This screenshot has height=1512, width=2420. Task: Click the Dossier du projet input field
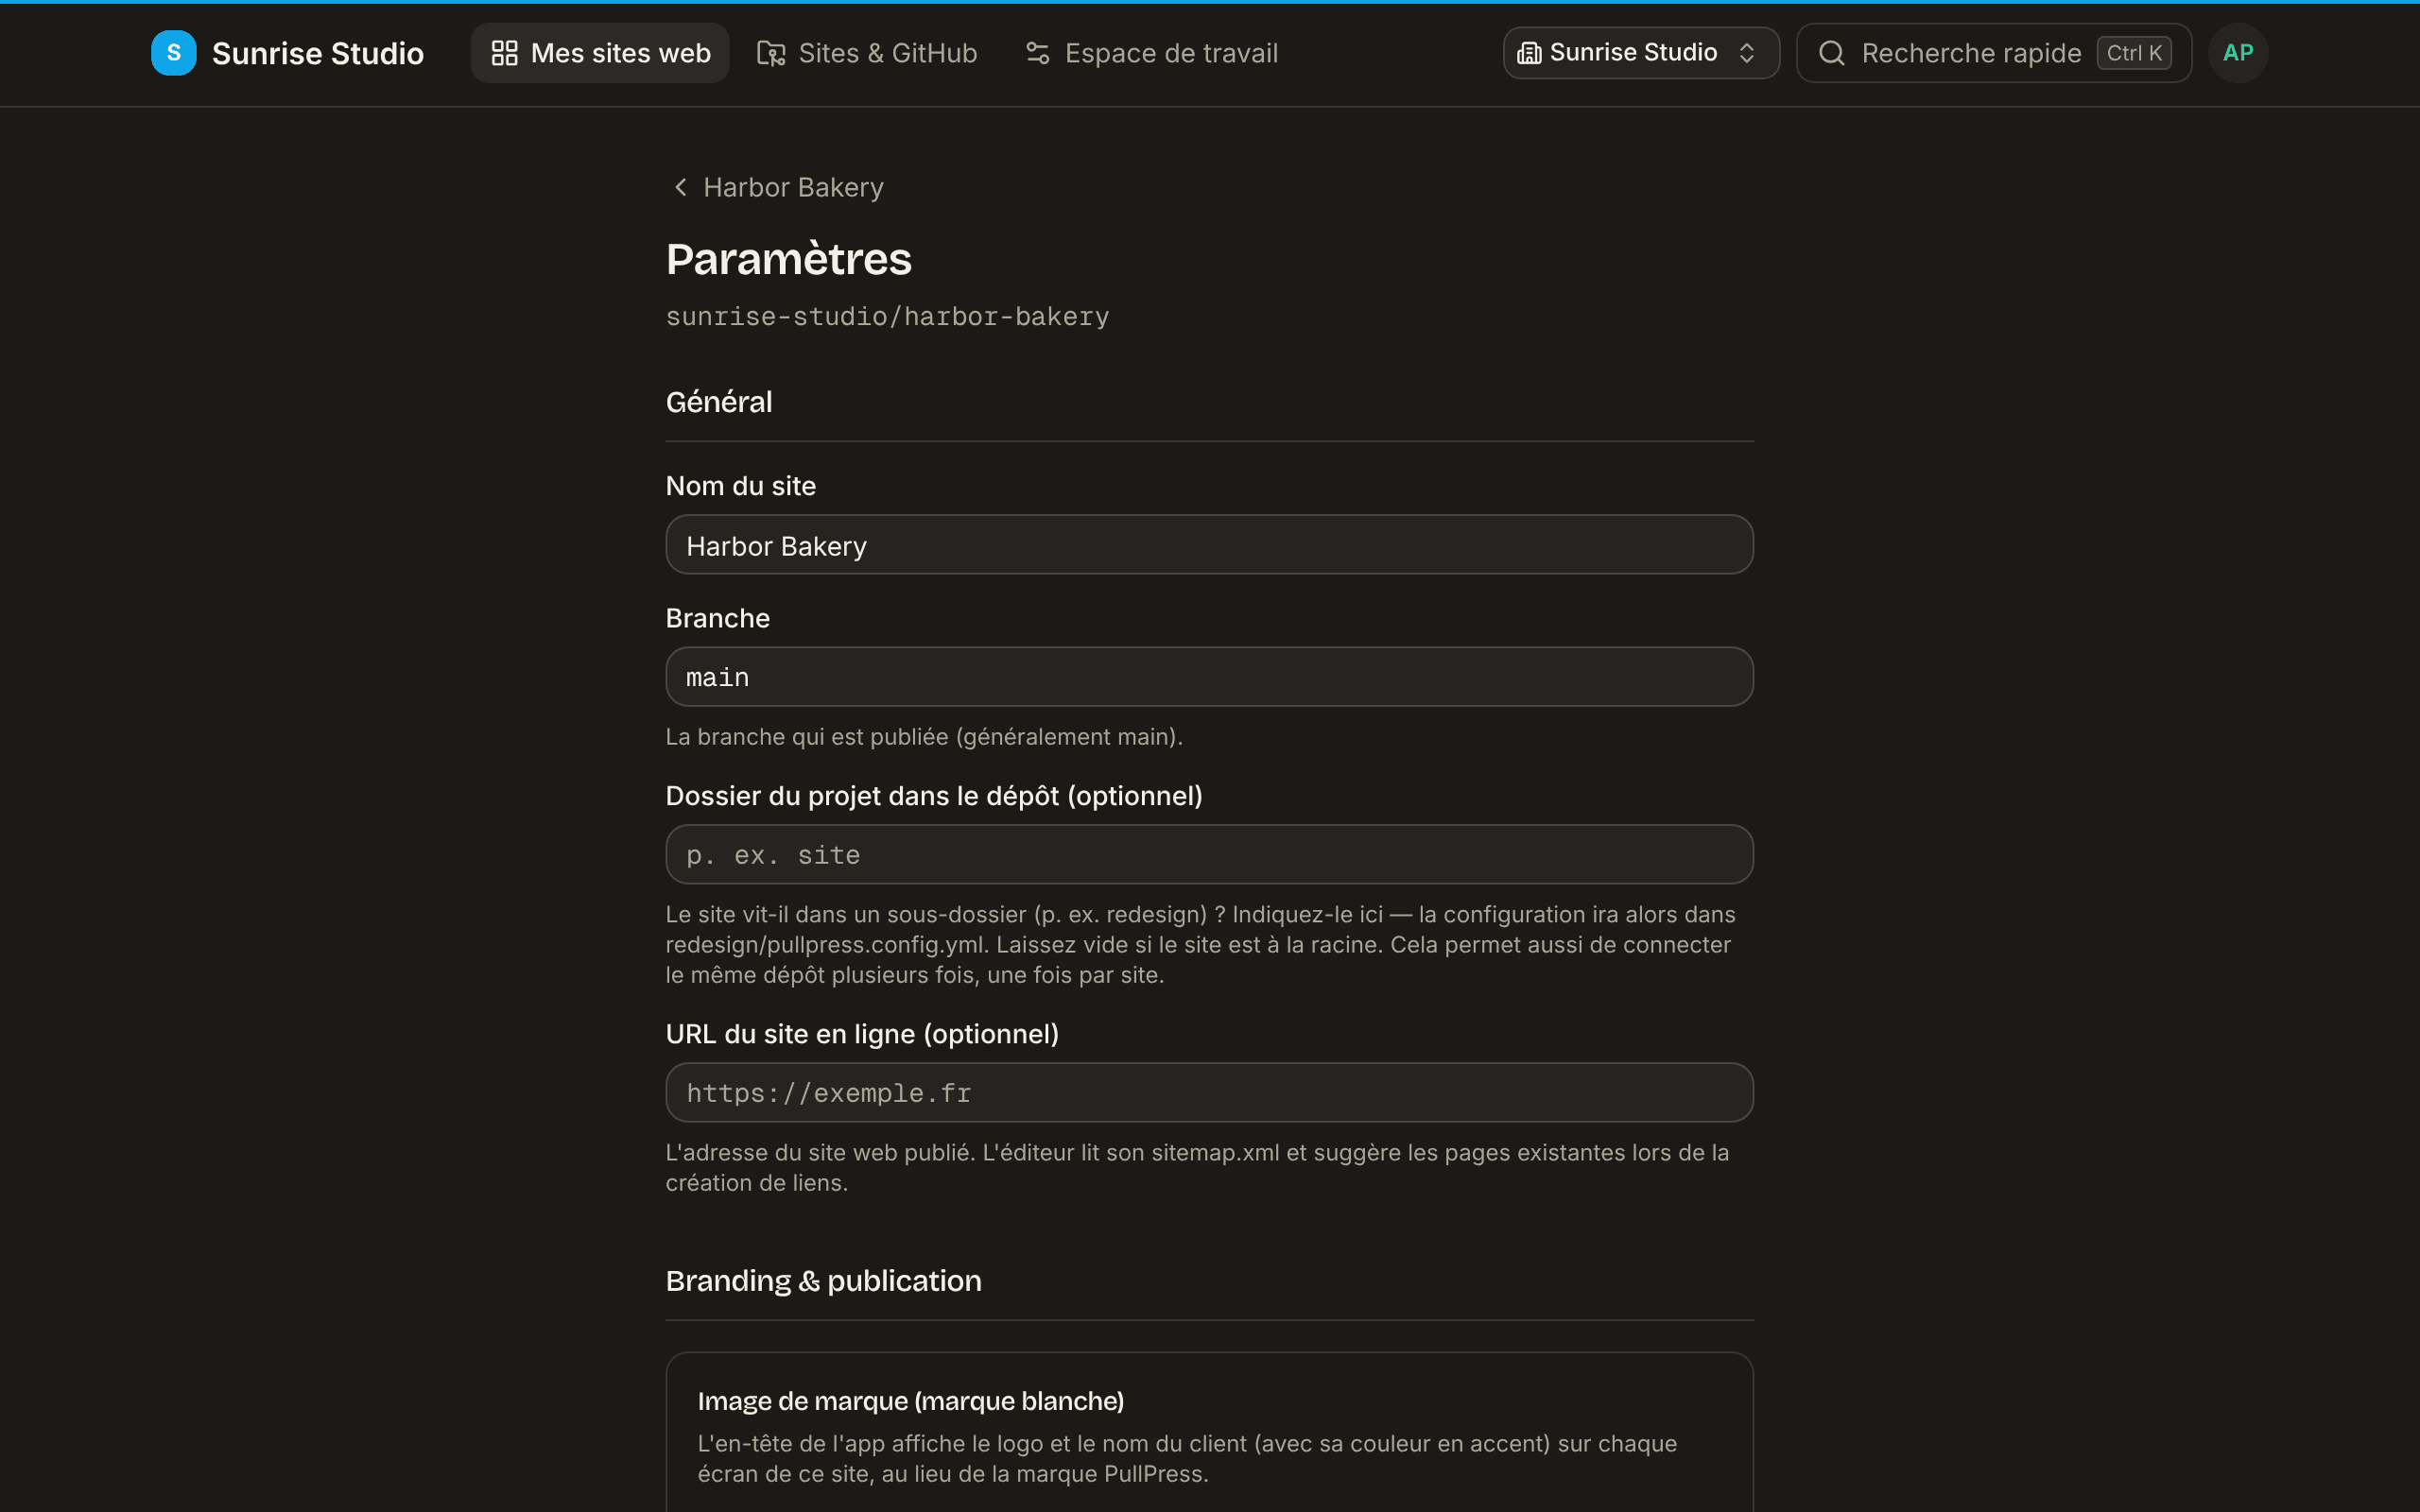coord(1209,855)
